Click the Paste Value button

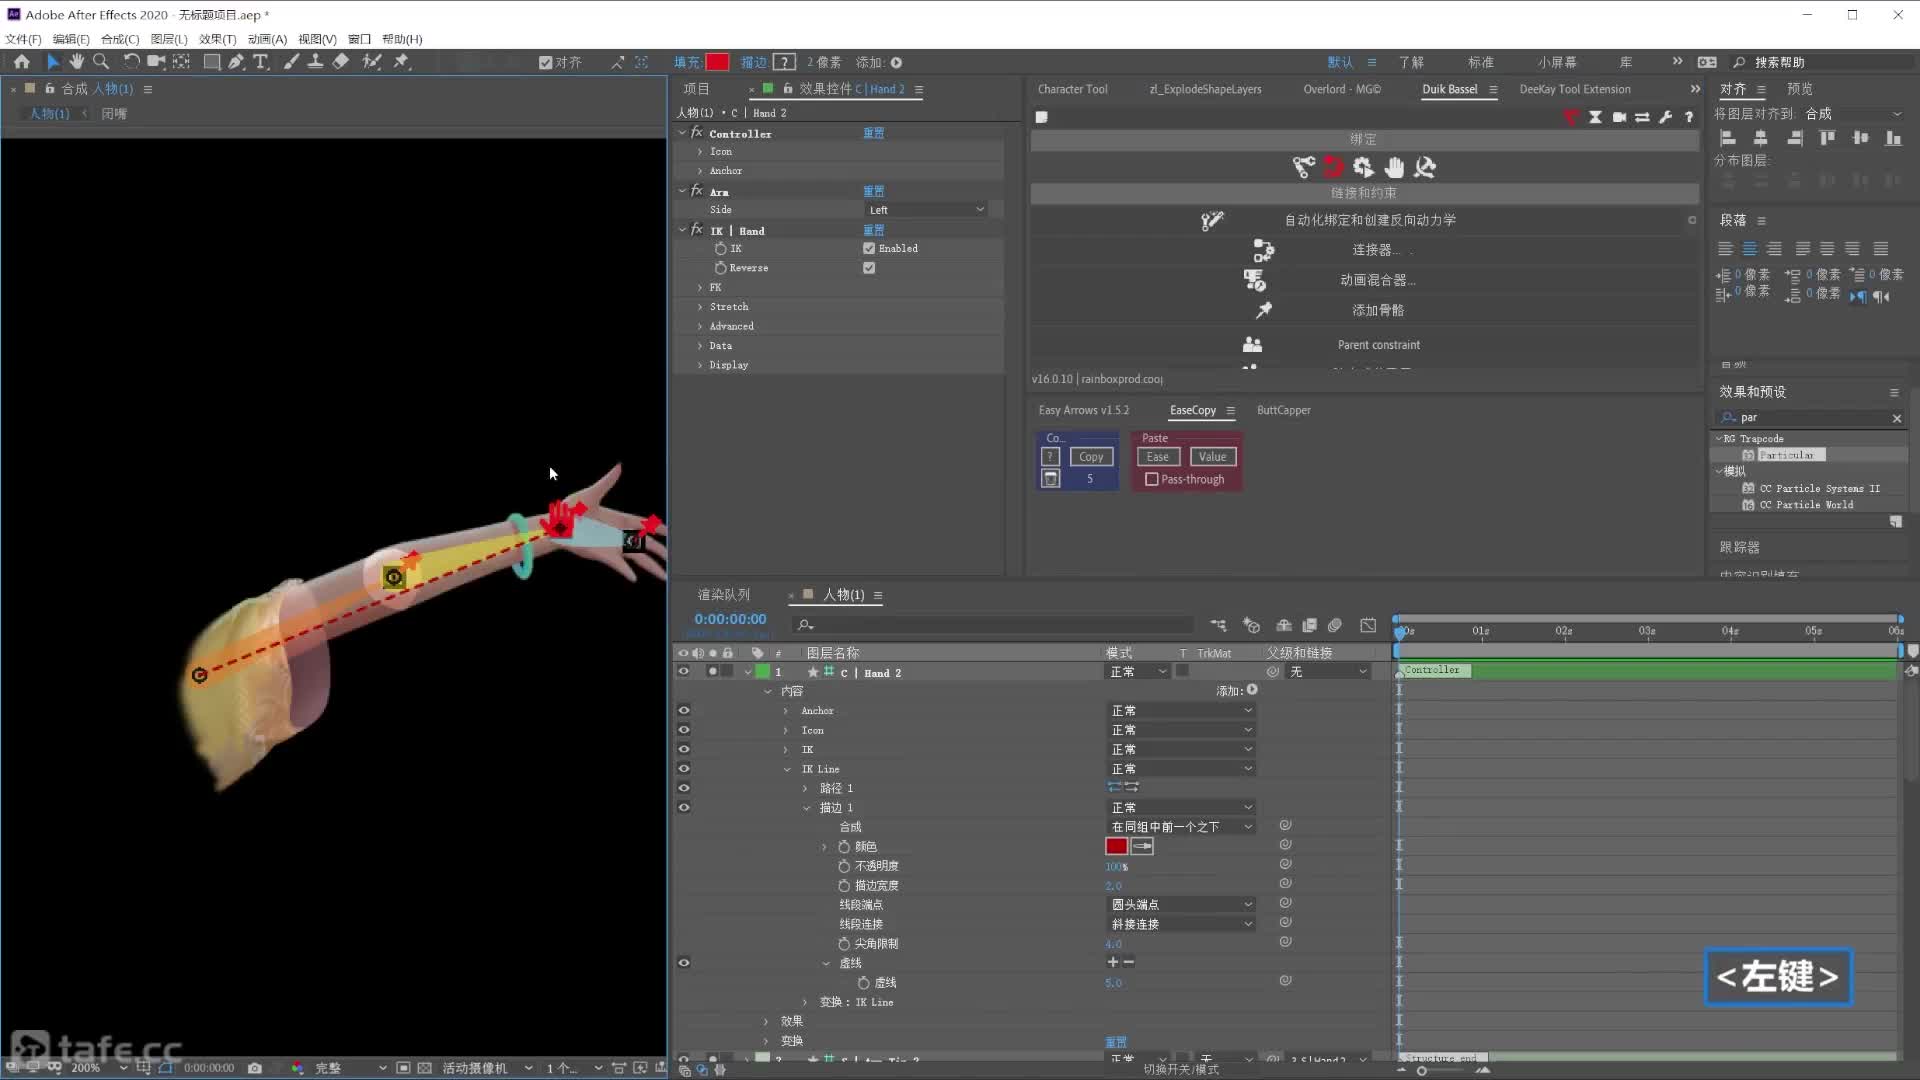(x=1212, y=457)
